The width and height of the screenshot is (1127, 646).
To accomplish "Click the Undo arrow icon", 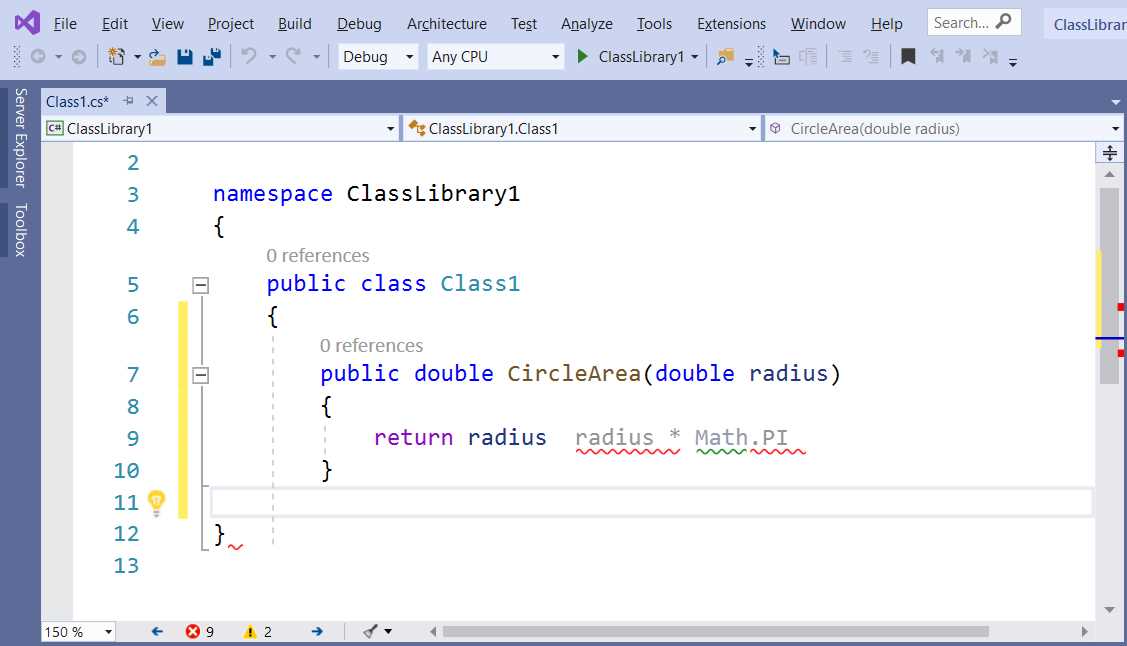I will click(x=249, y=55).
